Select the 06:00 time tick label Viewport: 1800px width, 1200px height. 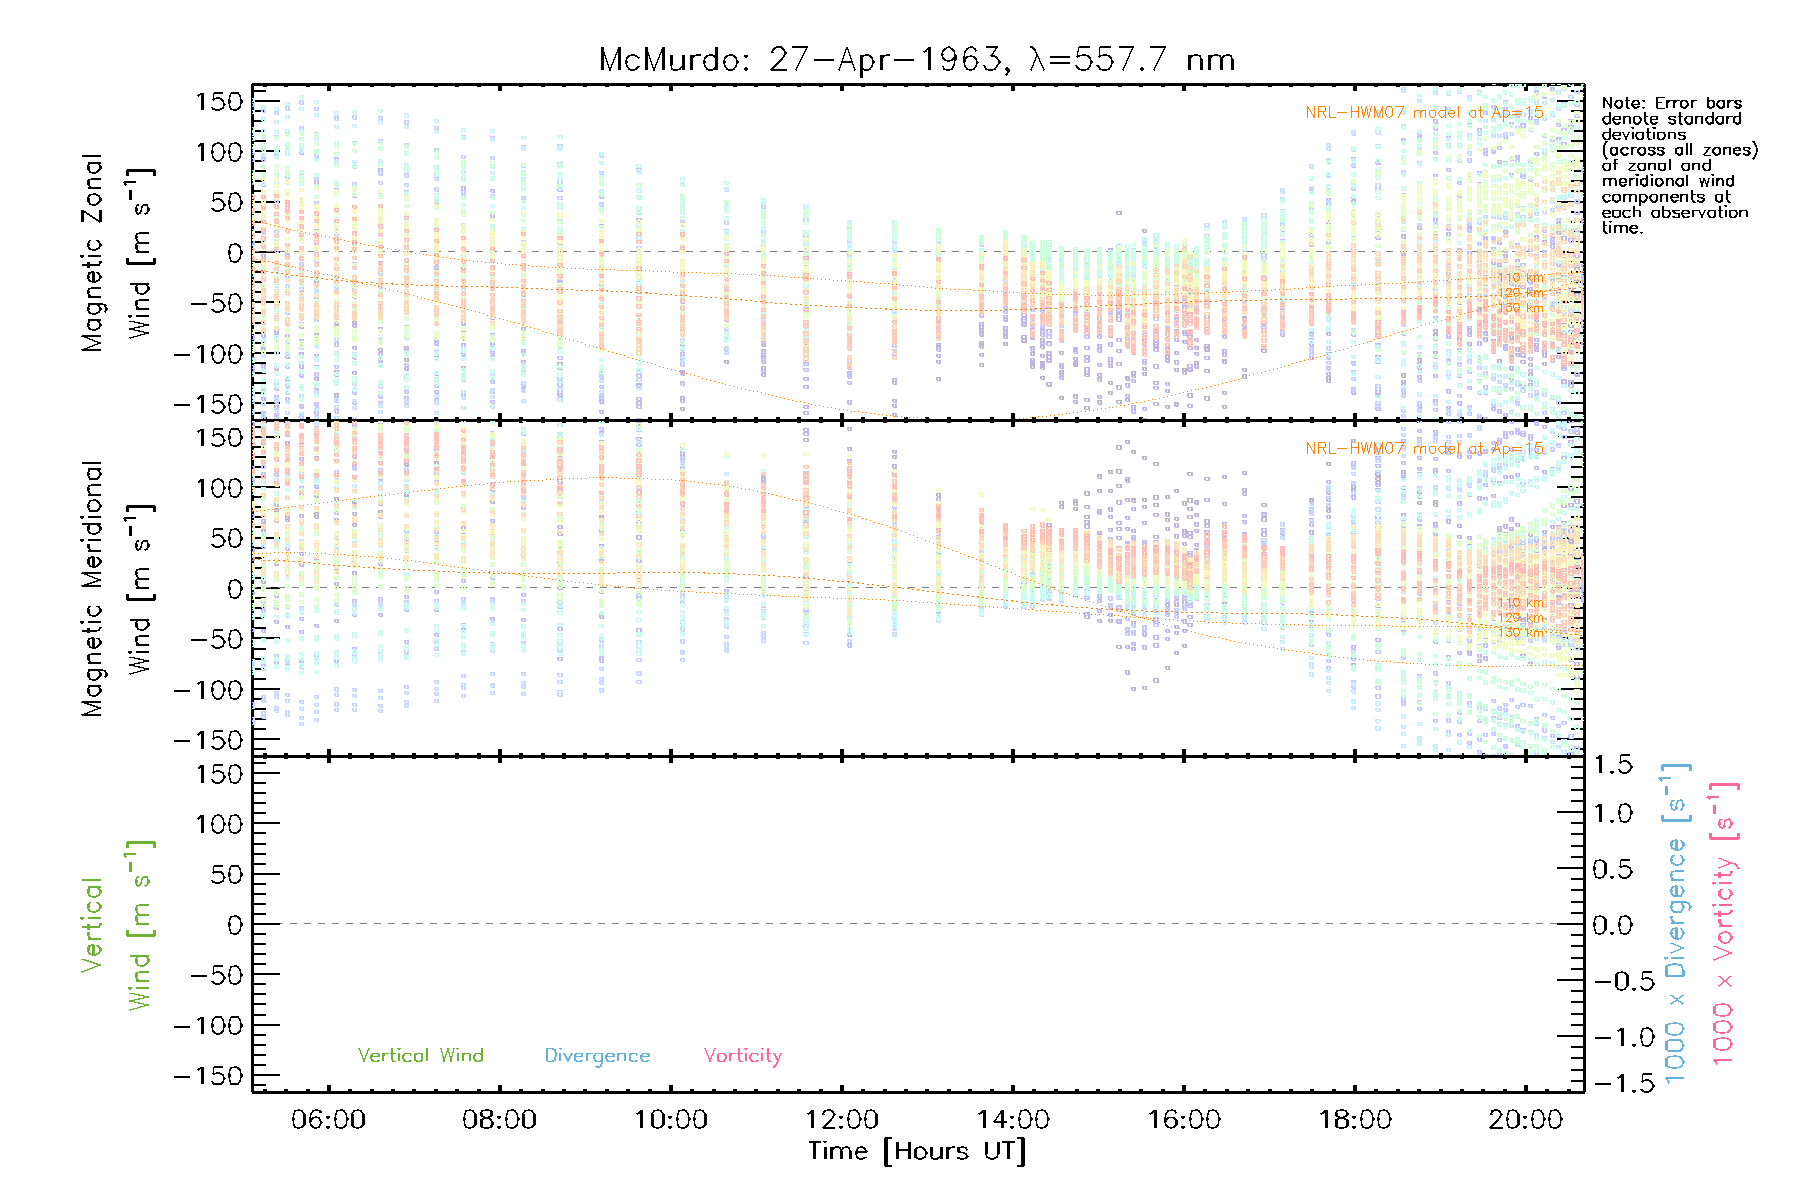pyautogui.click(x=328, y=1119)
